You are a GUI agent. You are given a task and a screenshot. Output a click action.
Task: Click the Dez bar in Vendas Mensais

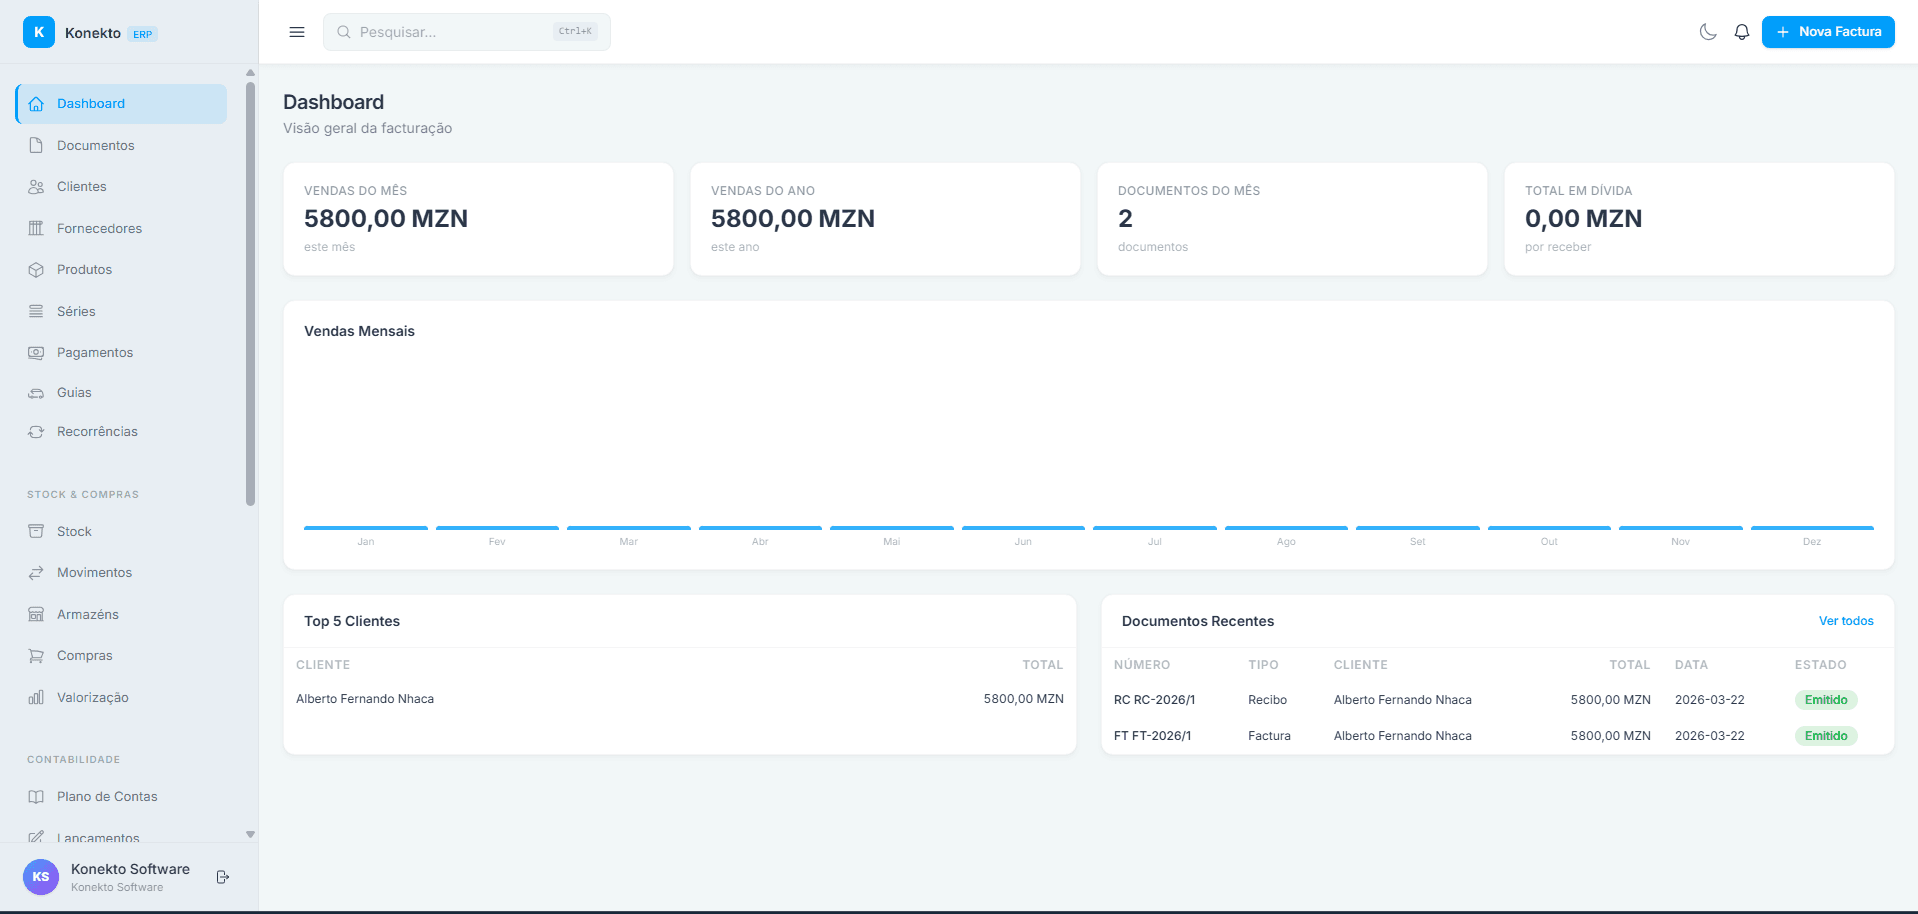pos(1812,528)
